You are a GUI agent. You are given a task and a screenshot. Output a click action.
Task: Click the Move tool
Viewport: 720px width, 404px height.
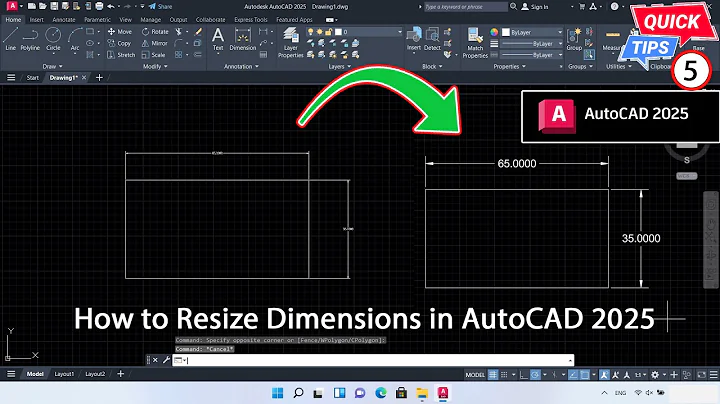tap(120, 32)
